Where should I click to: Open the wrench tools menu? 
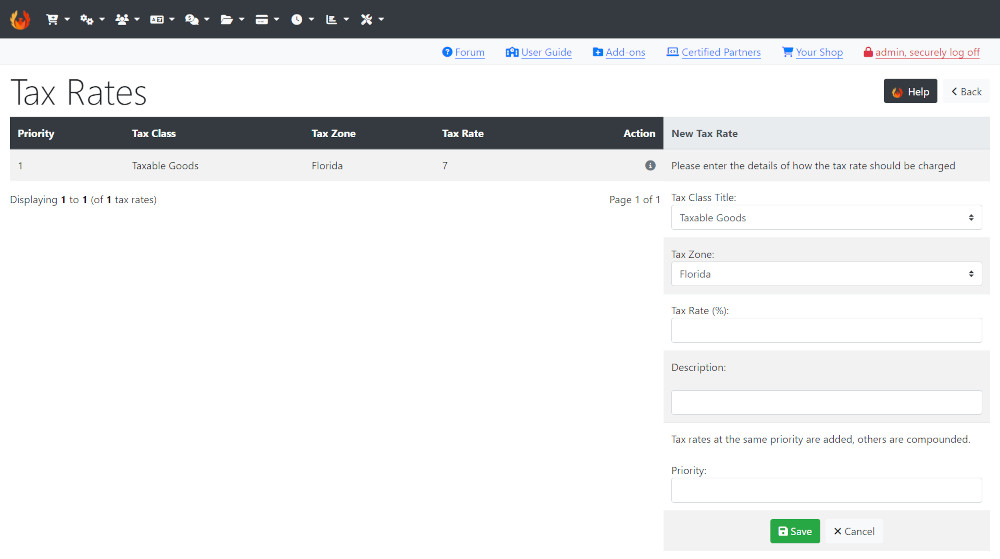click(372, 20)
